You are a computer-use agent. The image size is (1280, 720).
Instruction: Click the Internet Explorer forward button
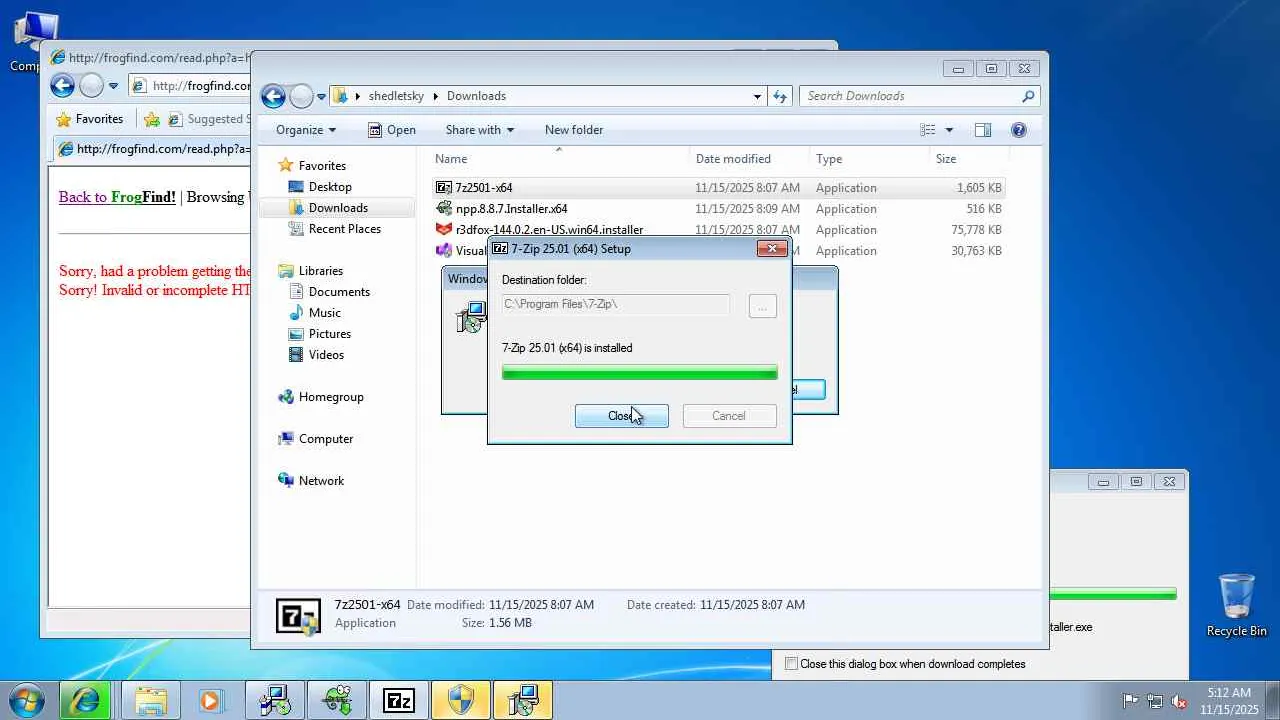(91, 86)
